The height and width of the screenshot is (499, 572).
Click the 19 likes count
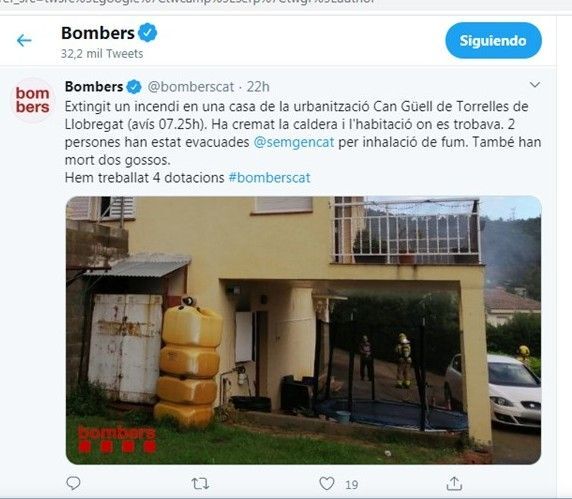click(x=351, y=485)
